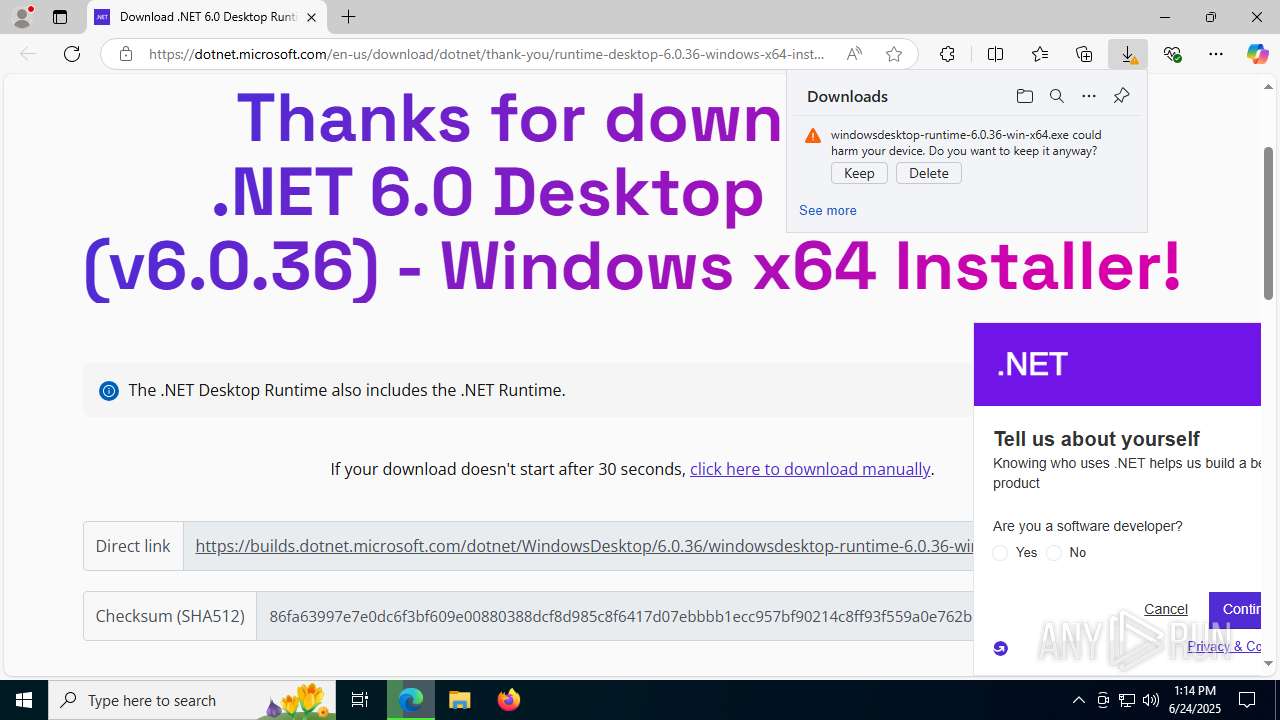Open the browser profile icon
Viewport: 1280px width, 720px height.
tap(22, 16)
